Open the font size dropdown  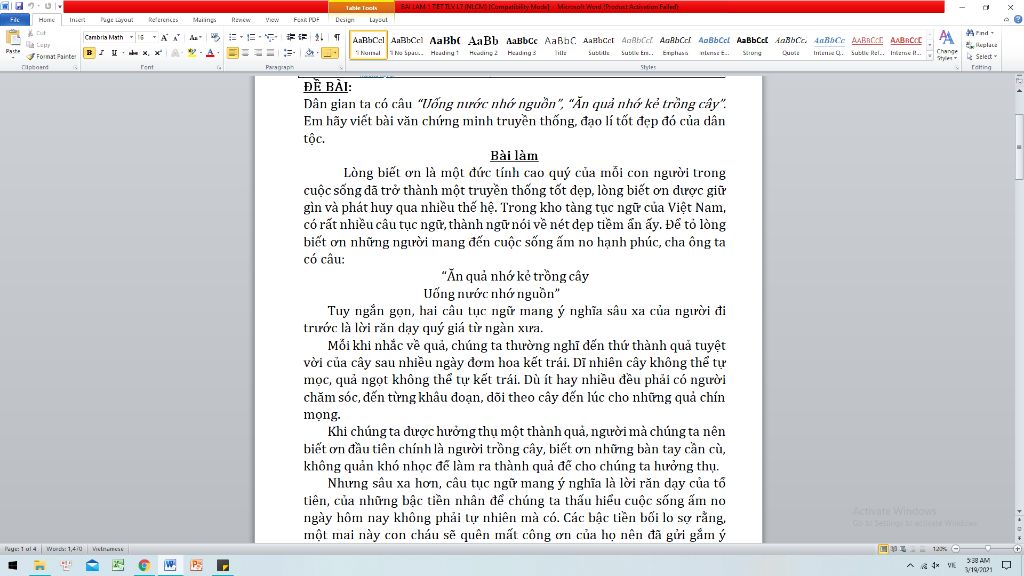pyautogui.click(x=154, y=38)
